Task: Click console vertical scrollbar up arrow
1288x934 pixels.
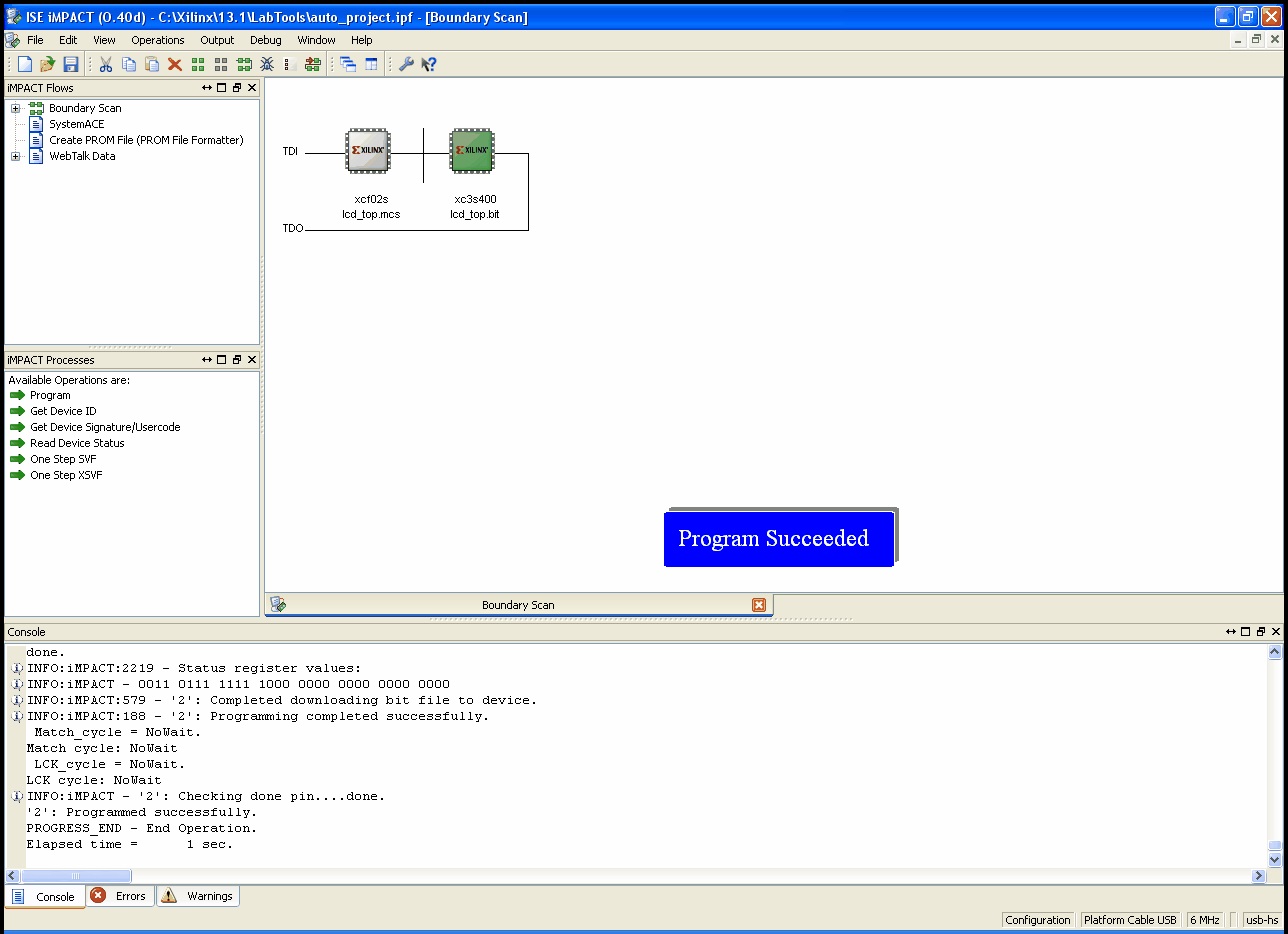Action: tap(1275, 652)
